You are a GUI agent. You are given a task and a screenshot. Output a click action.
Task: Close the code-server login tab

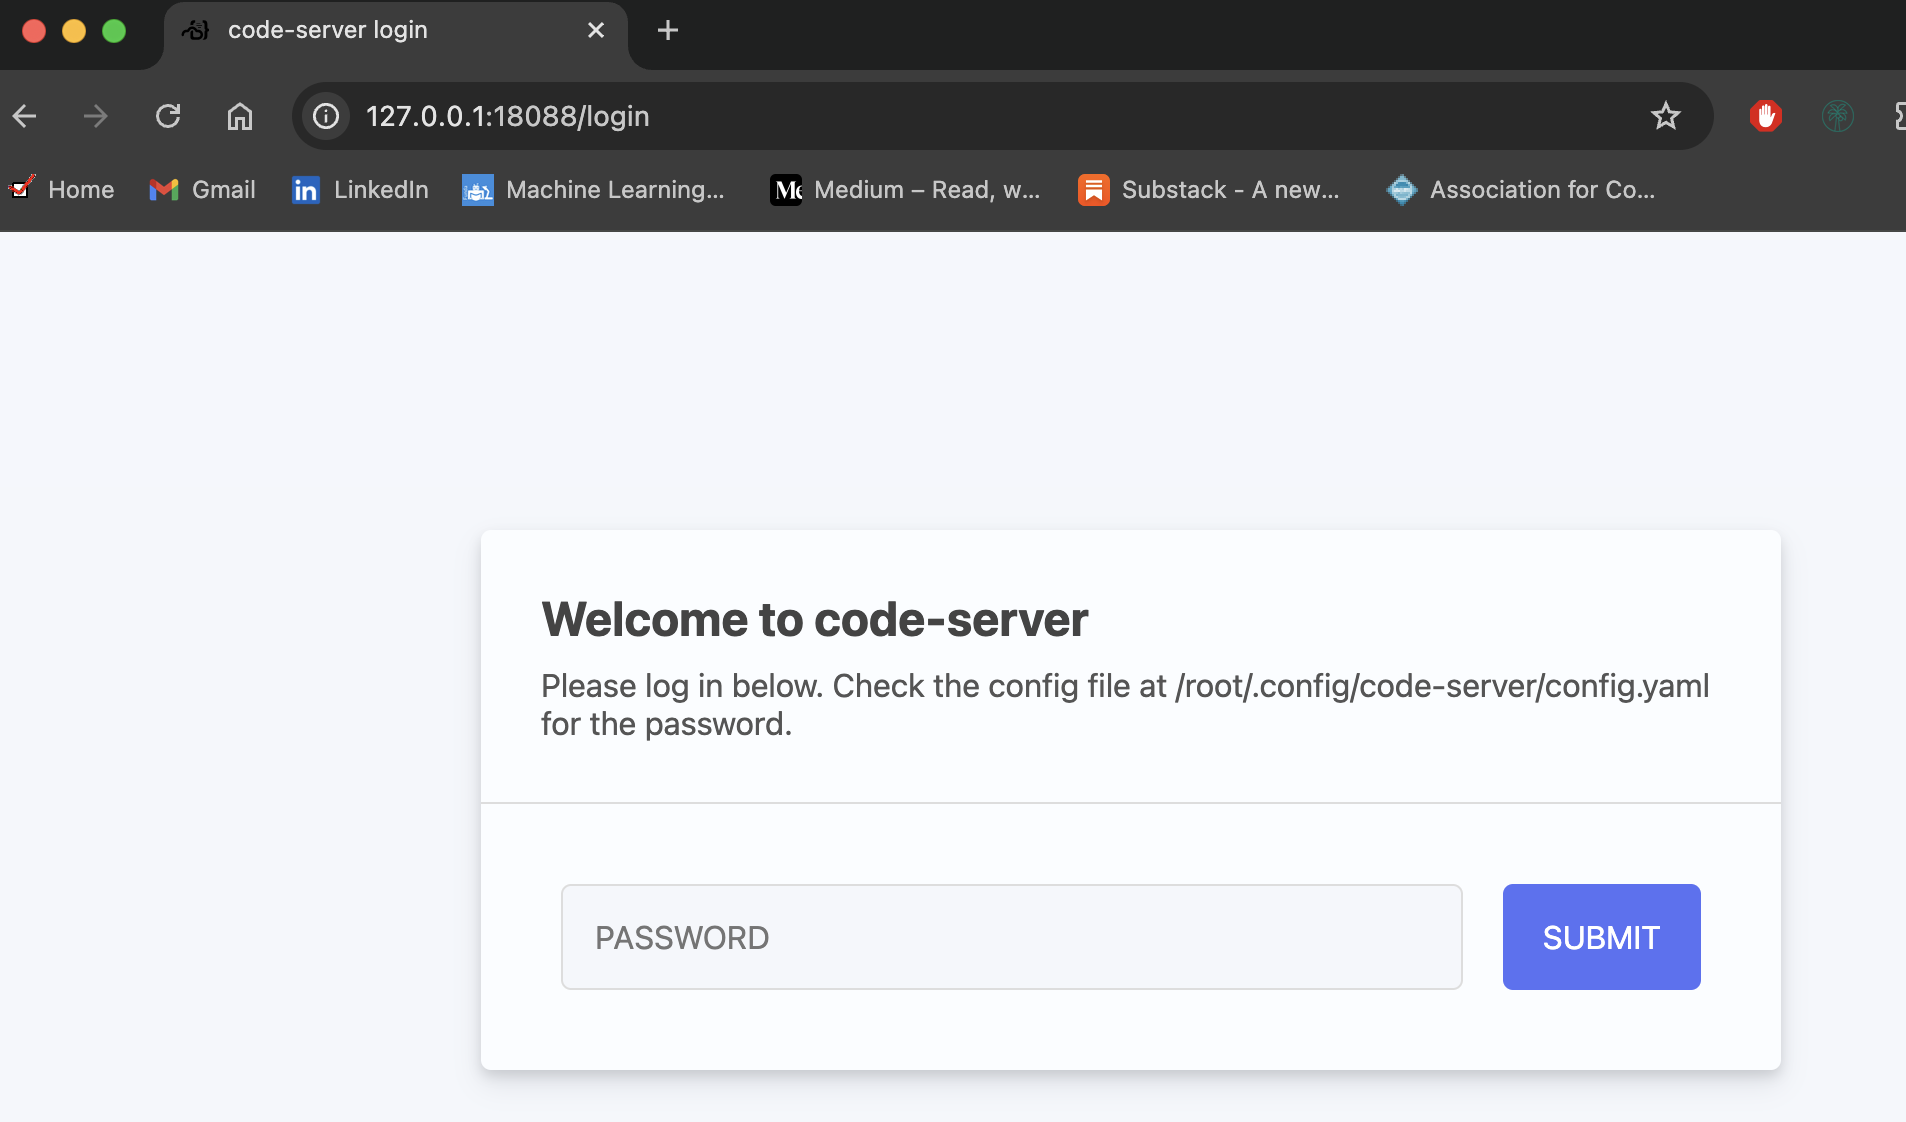coord(596,31)
